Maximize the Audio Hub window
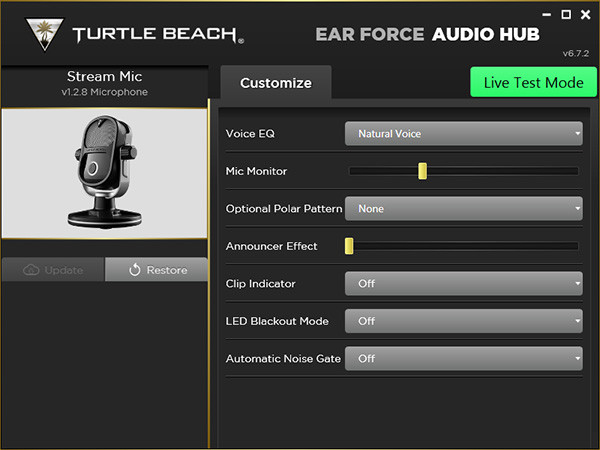 tap(566, 15)
